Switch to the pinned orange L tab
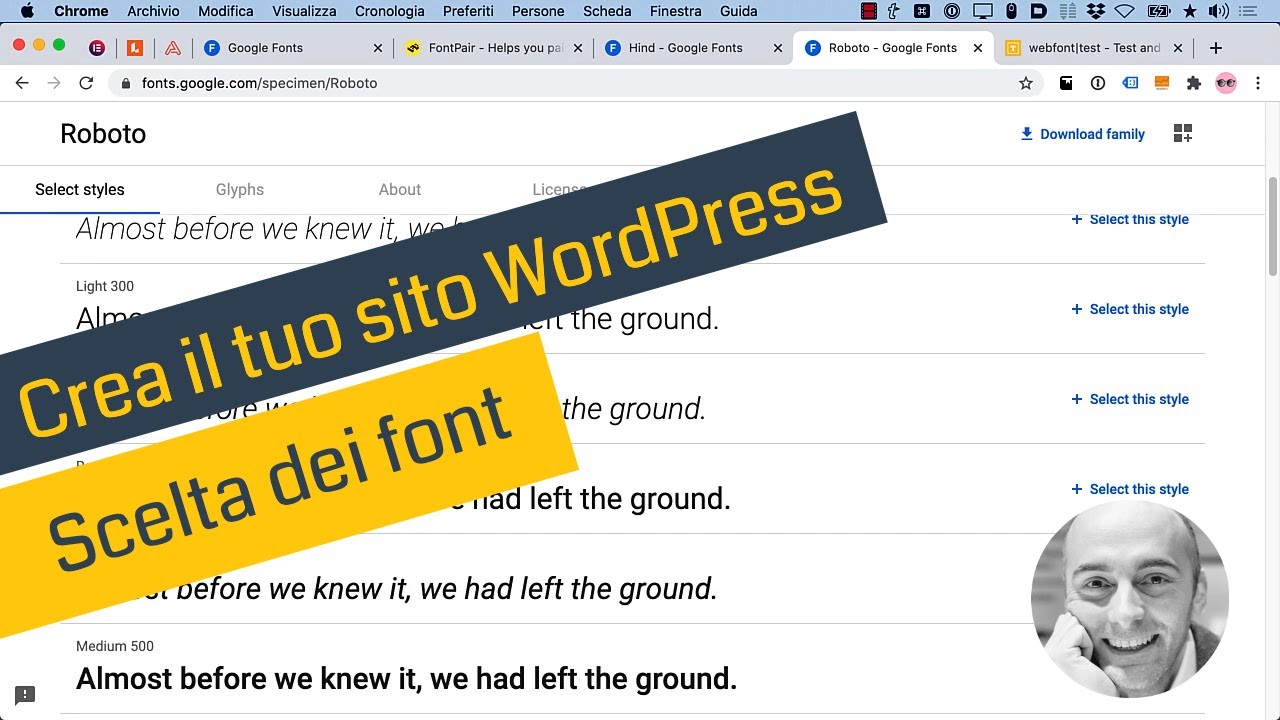This screenshot has height=720, width=1280. tap(135, 48)
